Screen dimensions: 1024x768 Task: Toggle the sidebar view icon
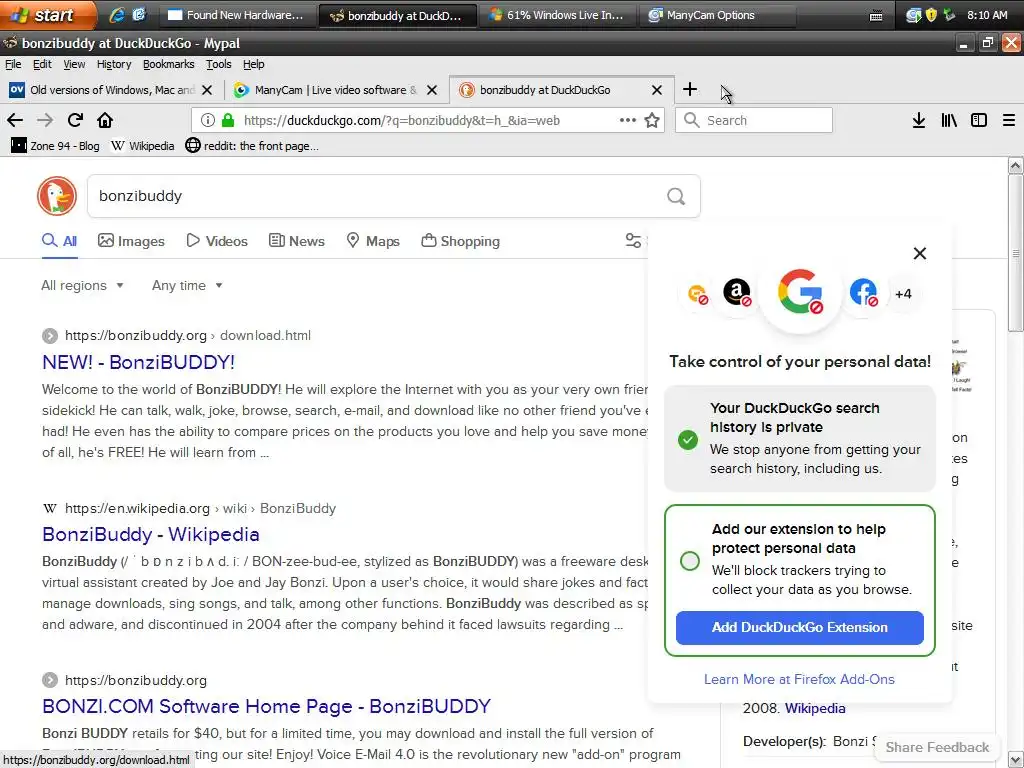pyautogui.click(x=978, y=120)
